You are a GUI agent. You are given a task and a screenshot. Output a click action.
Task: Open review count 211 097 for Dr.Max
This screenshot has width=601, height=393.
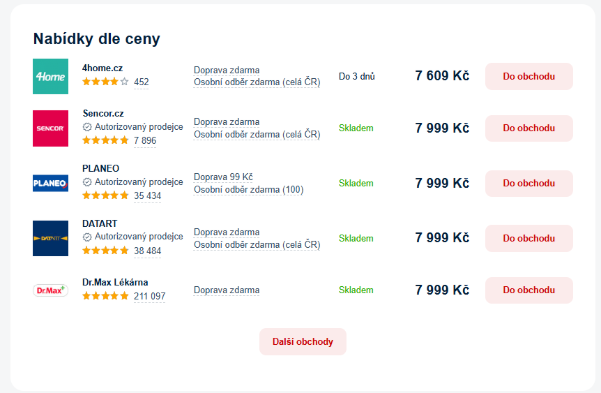pyautogui.click(x=149, y=296)
